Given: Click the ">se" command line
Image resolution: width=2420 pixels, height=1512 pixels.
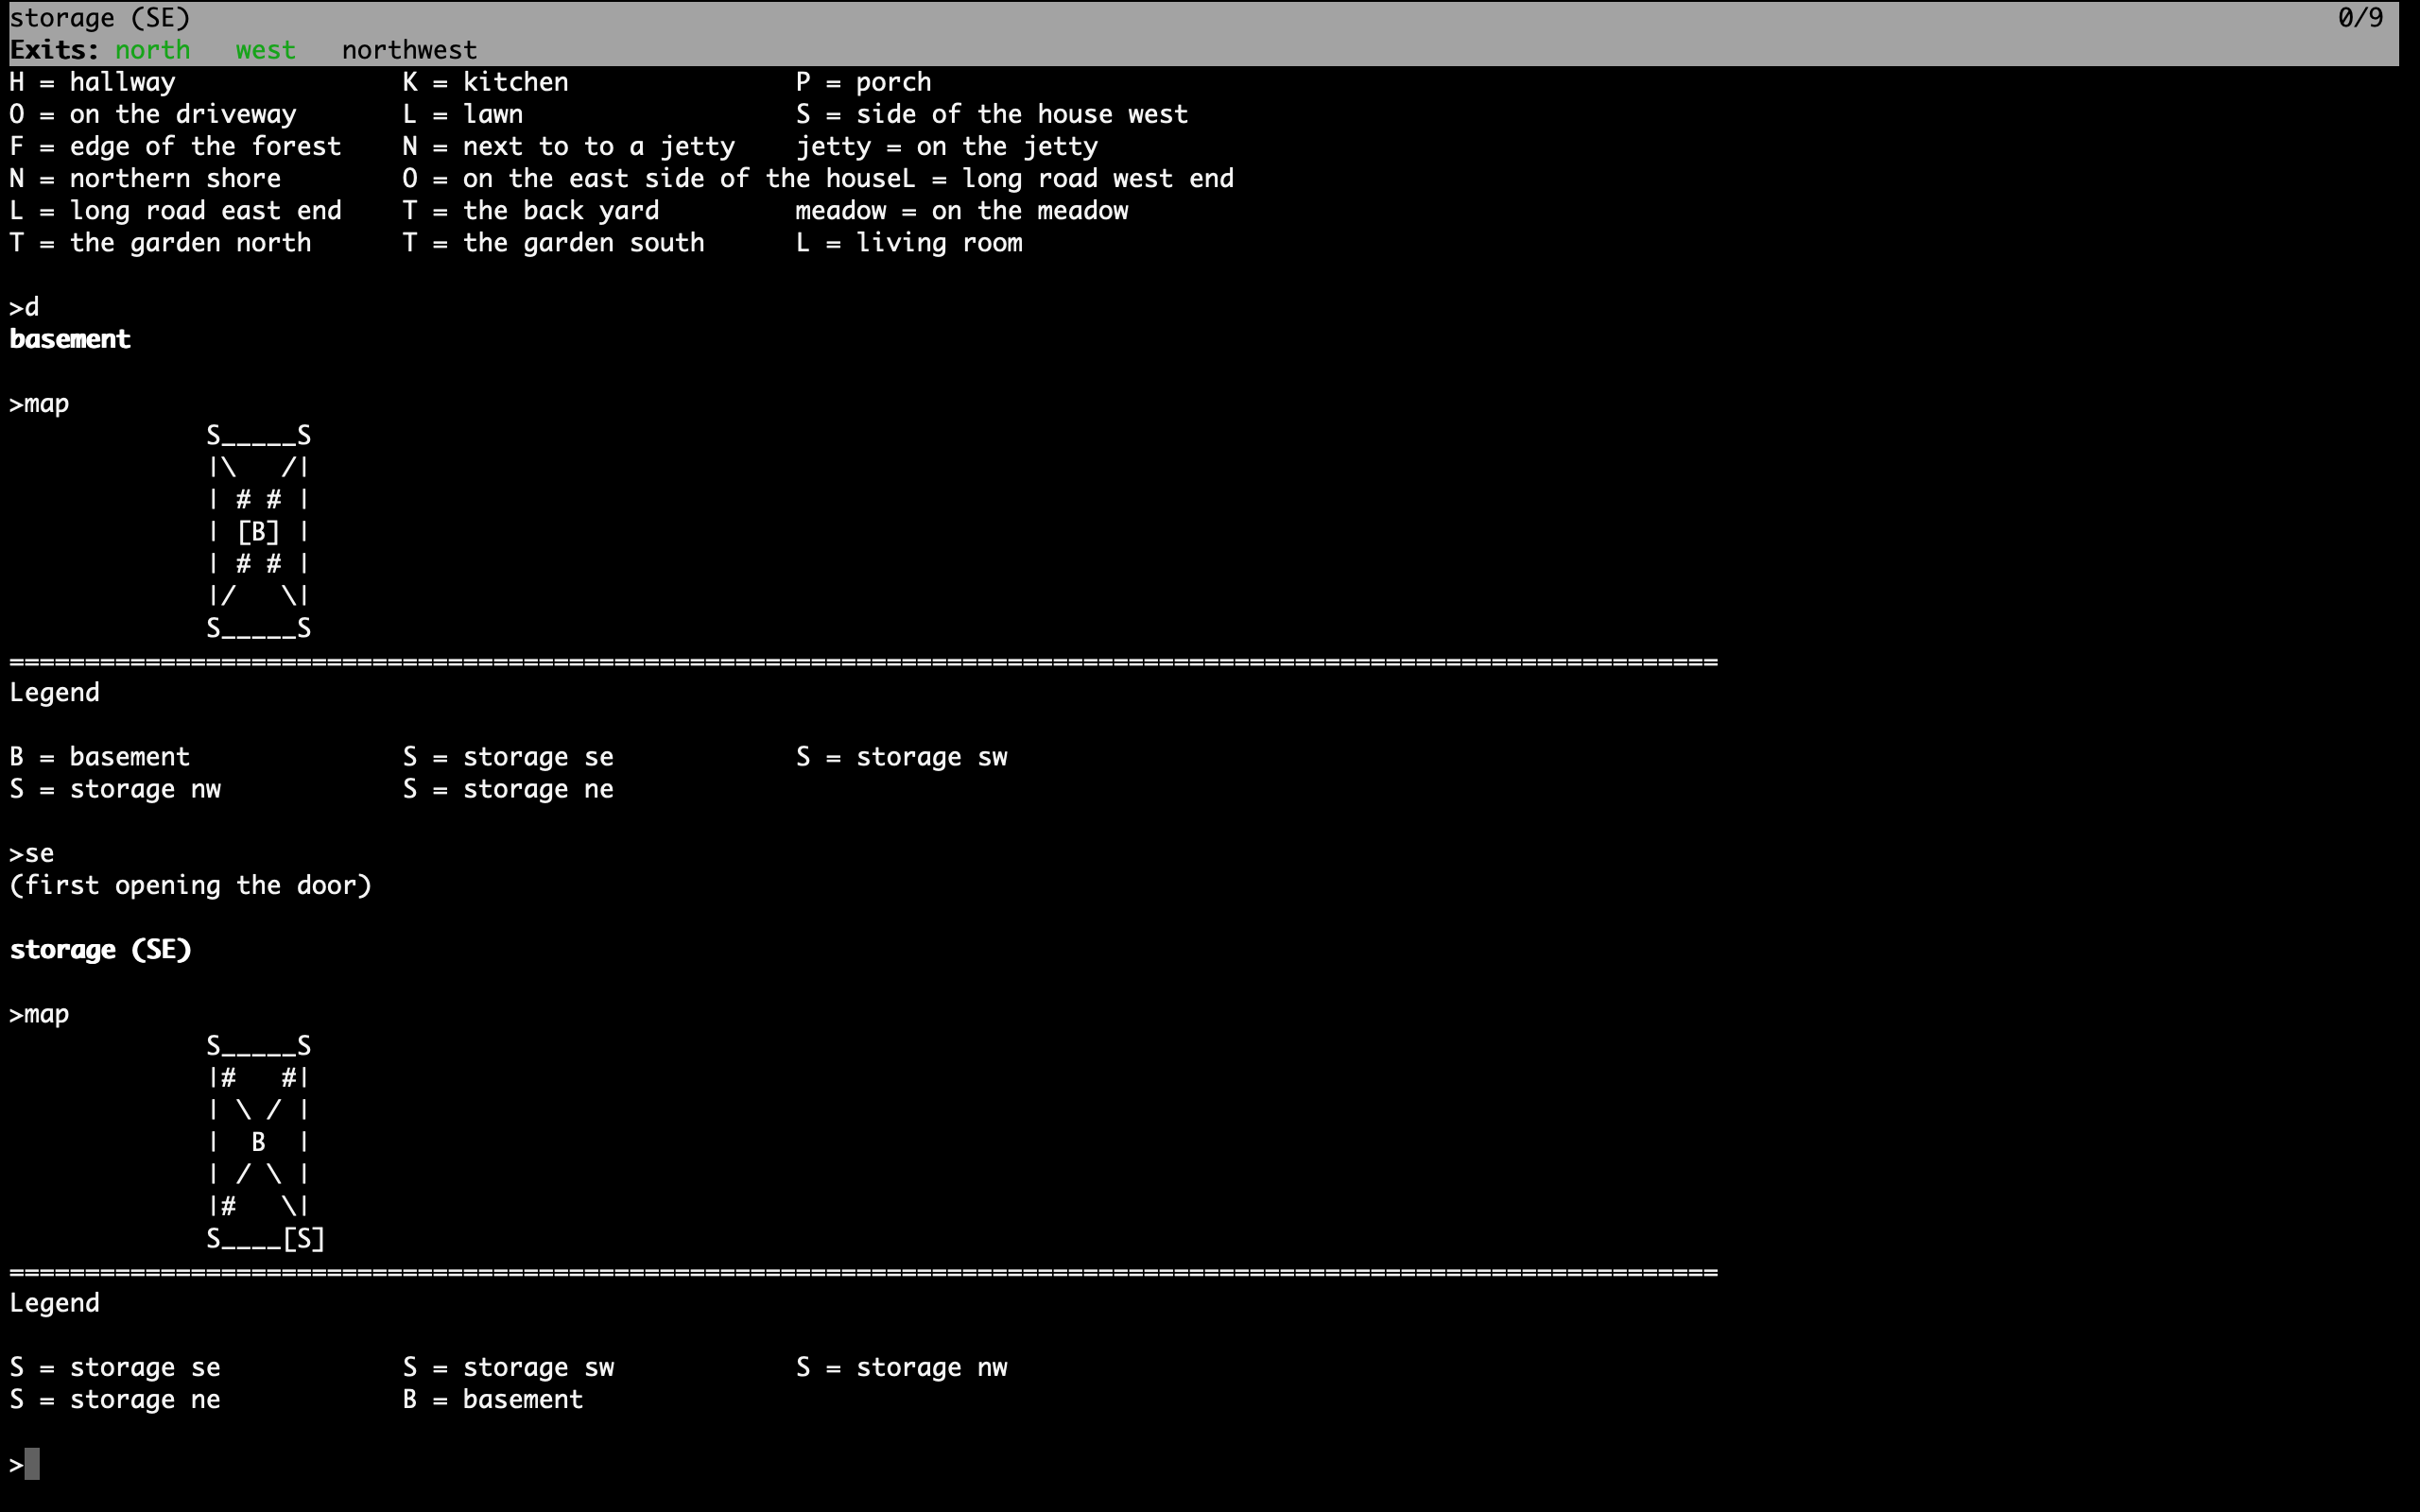Looking at the screenshot, I should click(32, 854).
